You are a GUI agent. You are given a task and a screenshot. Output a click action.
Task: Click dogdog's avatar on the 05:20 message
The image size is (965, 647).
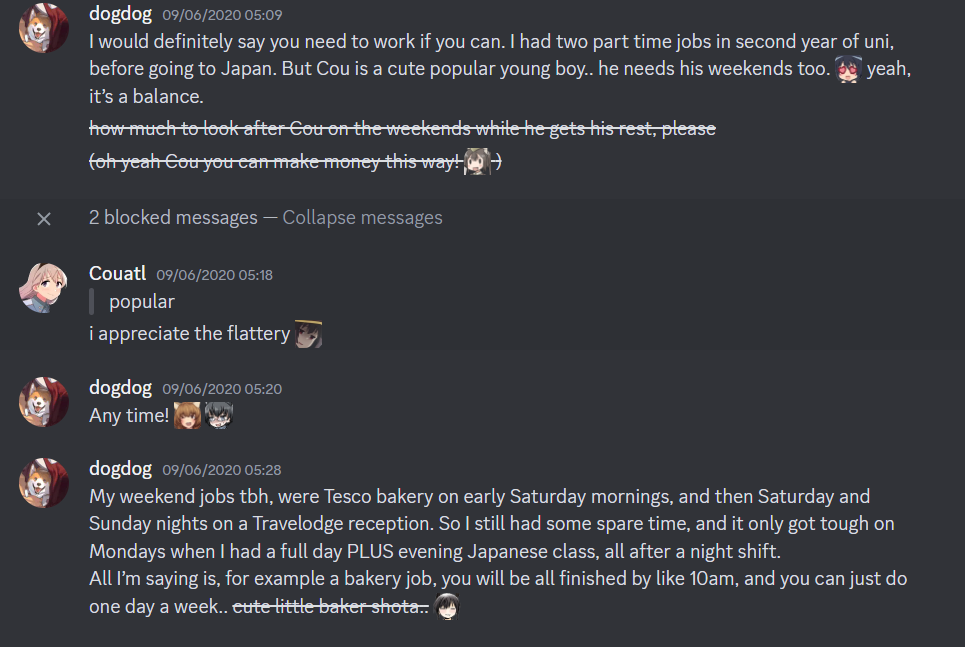tap(44, 403)
